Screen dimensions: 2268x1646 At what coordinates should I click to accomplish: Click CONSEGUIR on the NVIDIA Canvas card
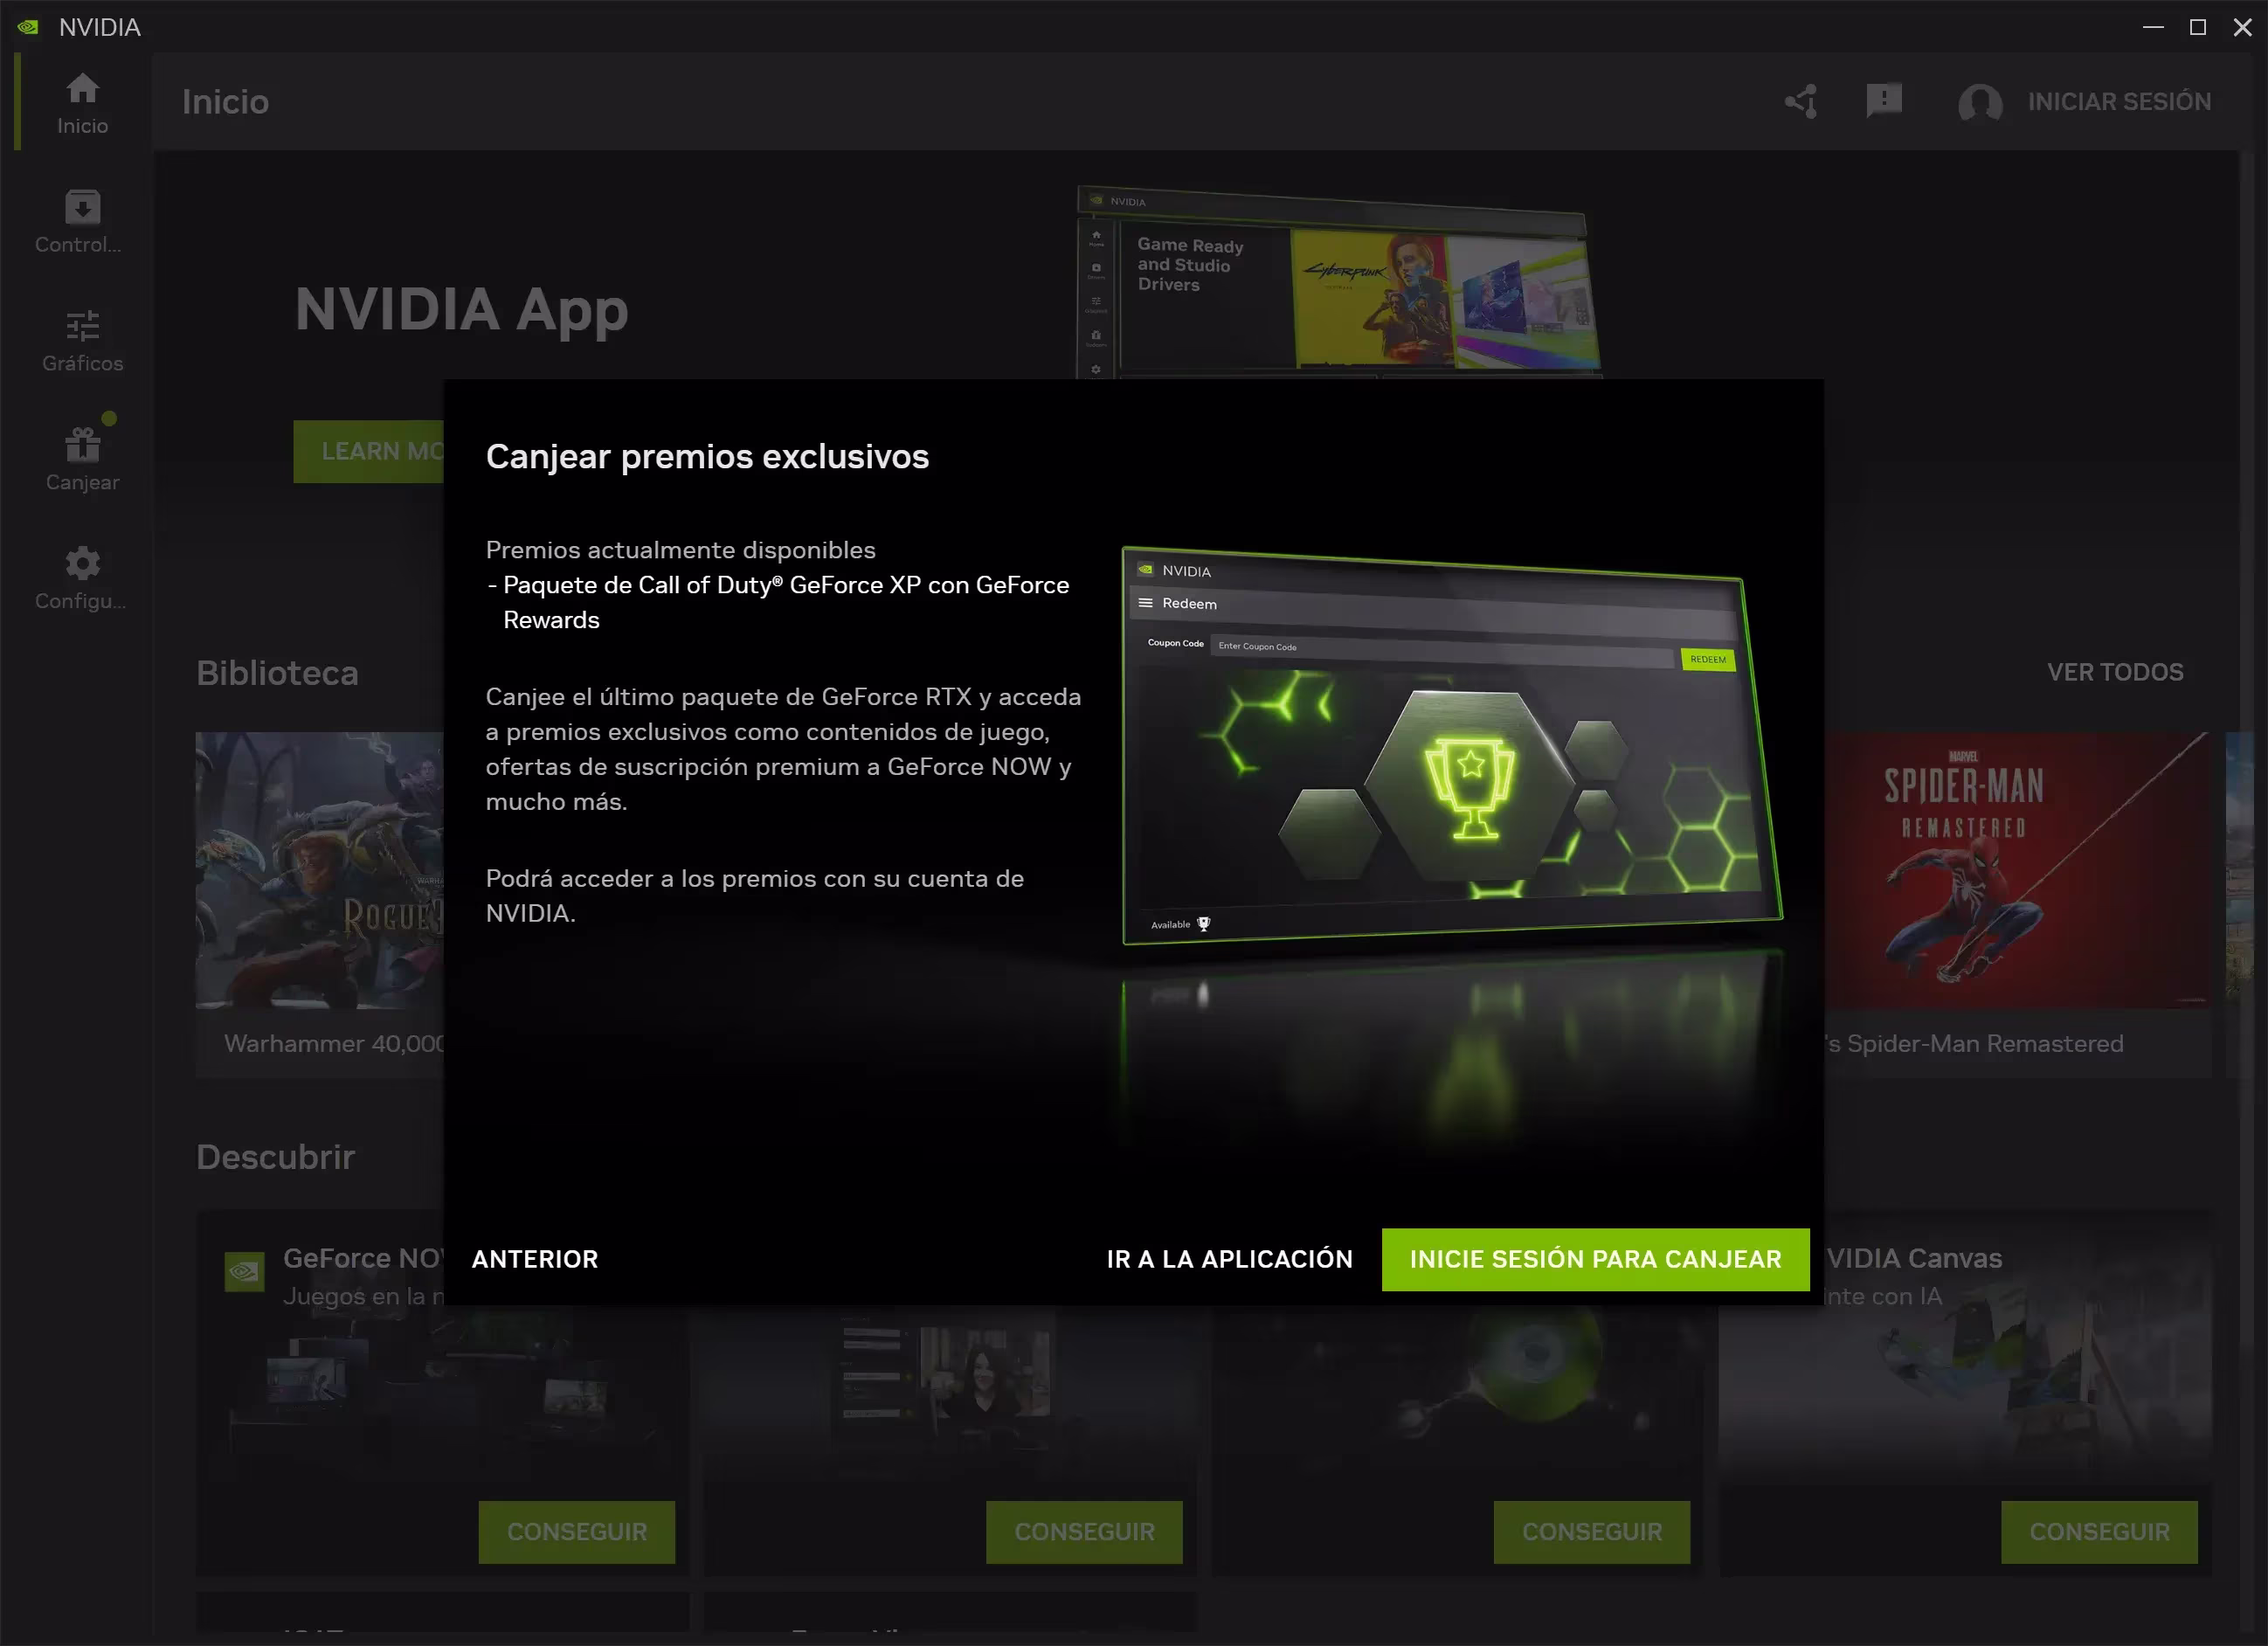[2099, 1531]
